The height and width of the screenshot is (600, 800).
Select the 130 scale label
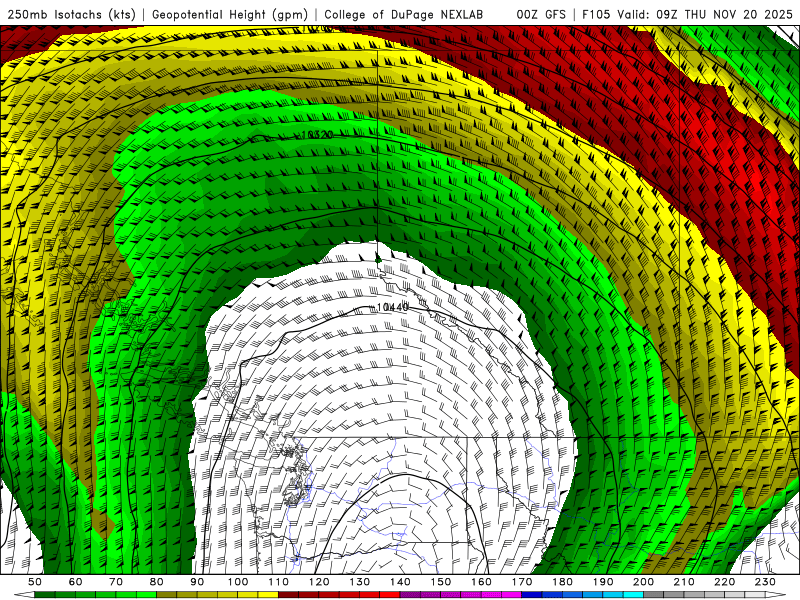360,582
